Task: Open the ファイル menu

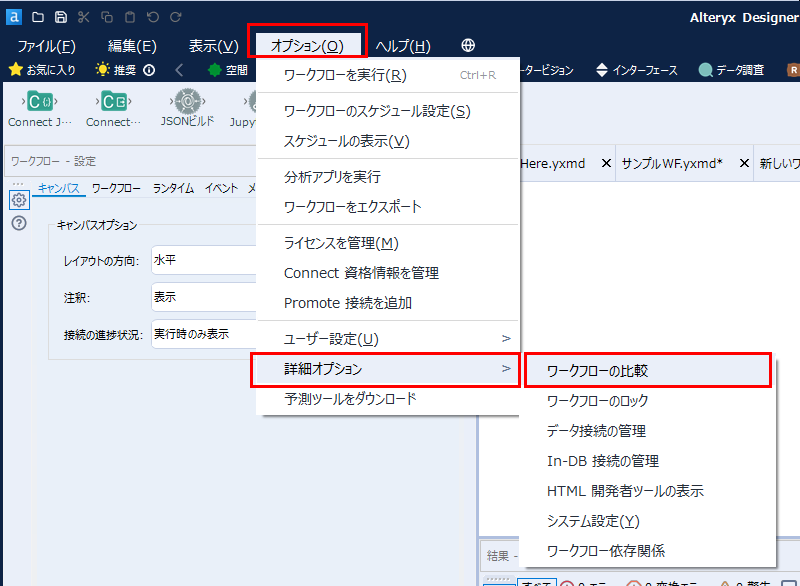Action: 46,45
